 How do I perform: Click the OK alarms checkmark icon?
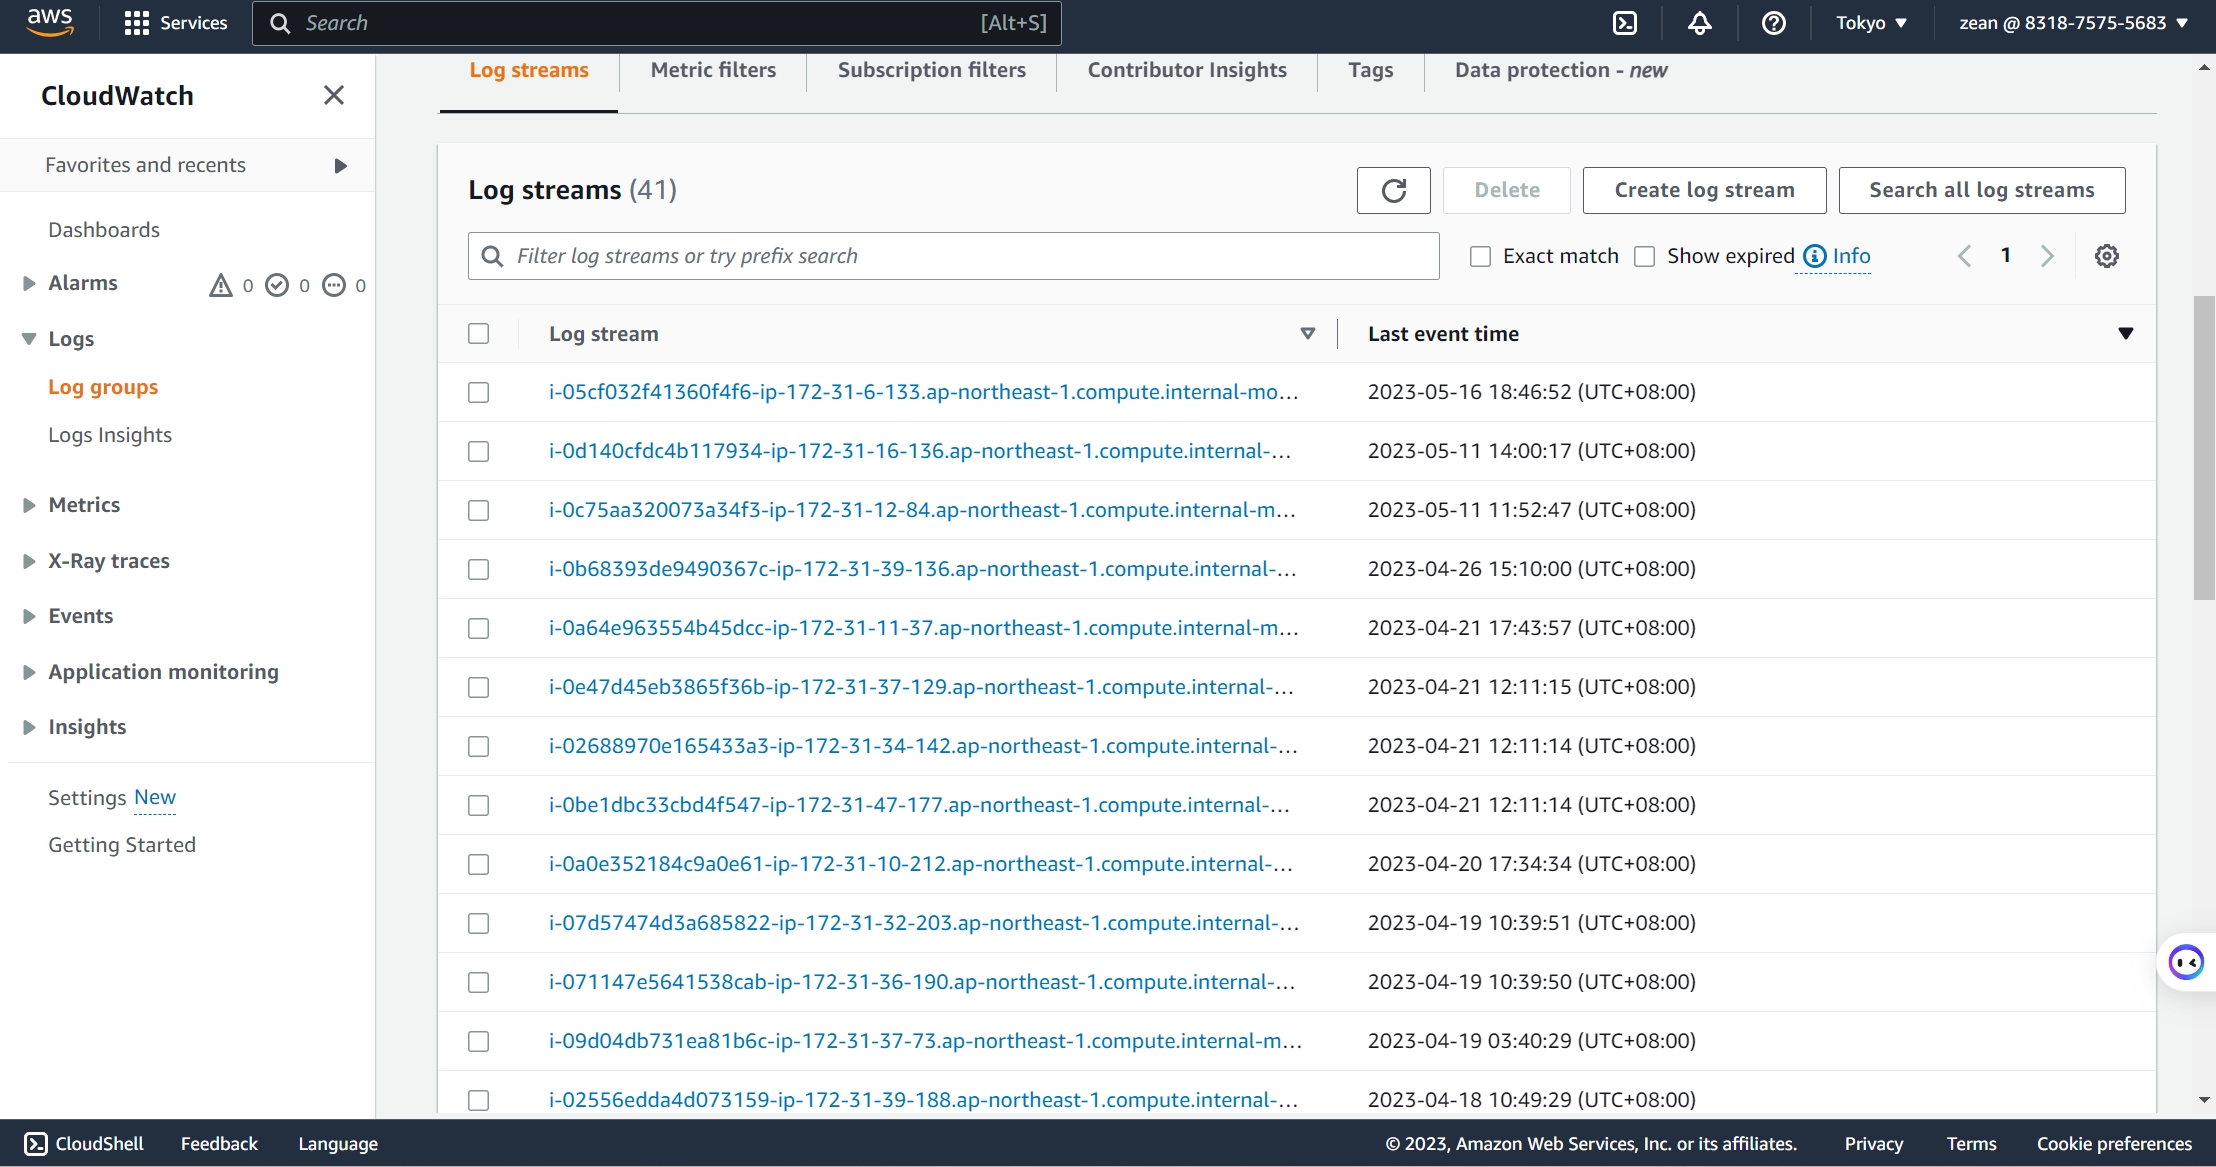(277, 286)
